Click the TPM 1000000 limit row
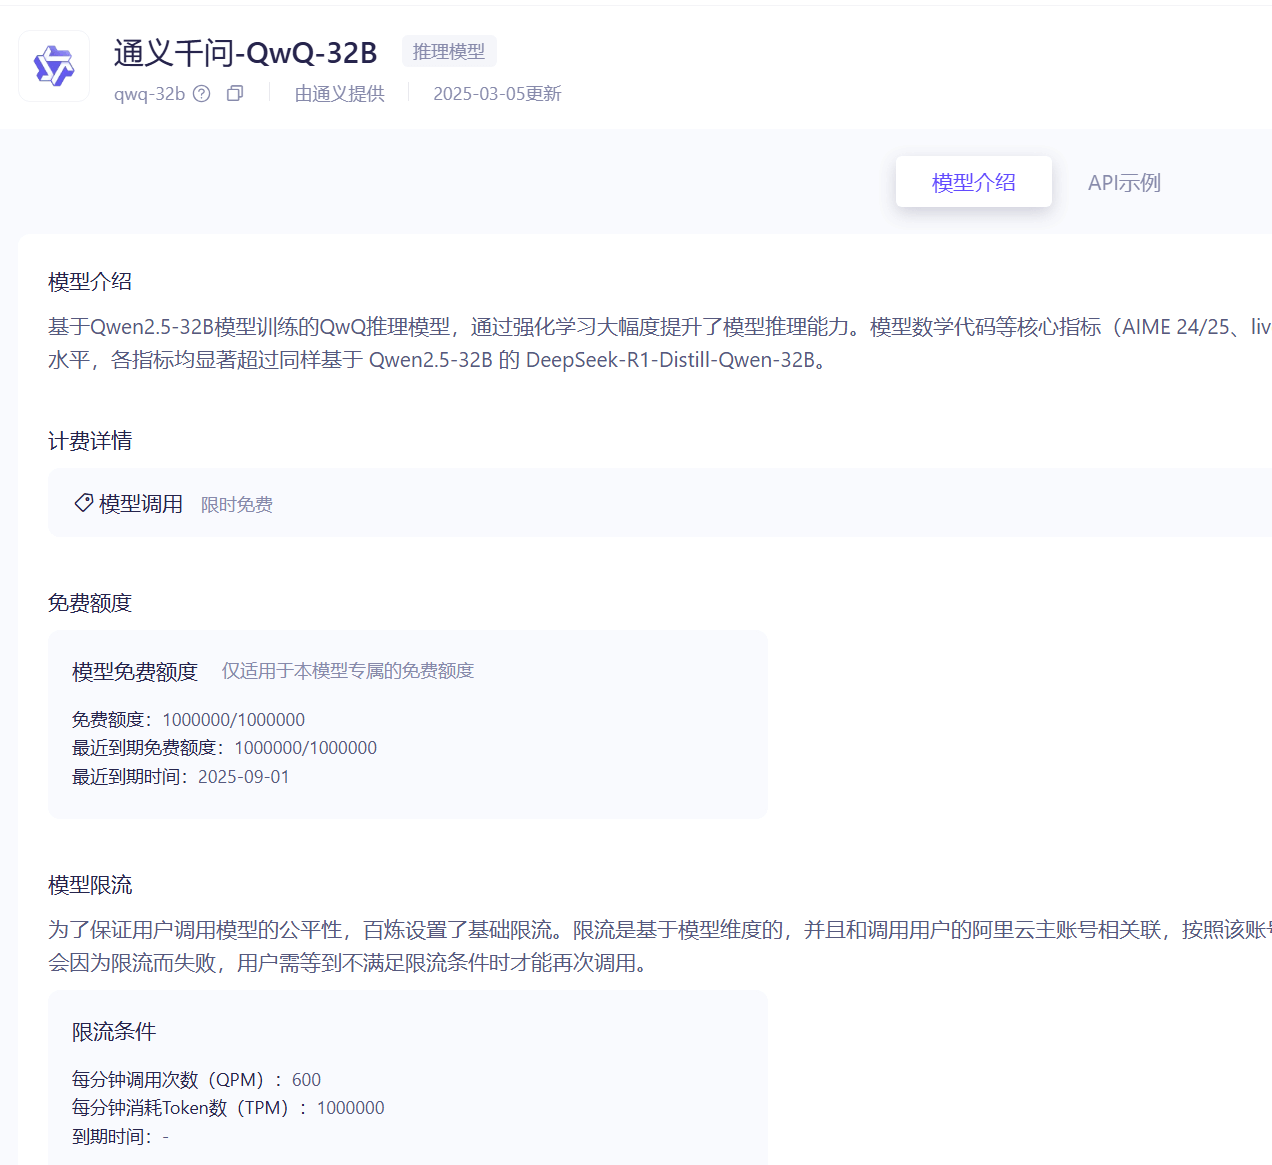The image size is (1272, 1165). point(228,1108)
